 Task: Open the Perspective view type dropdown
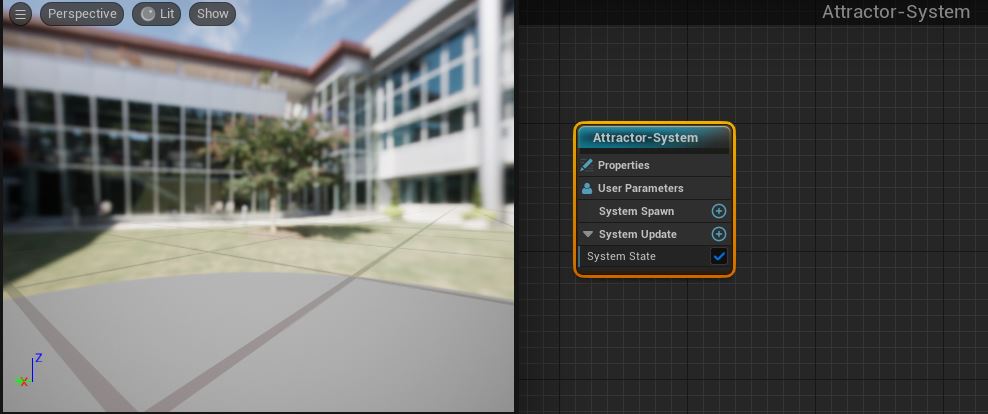coord(82,14)
